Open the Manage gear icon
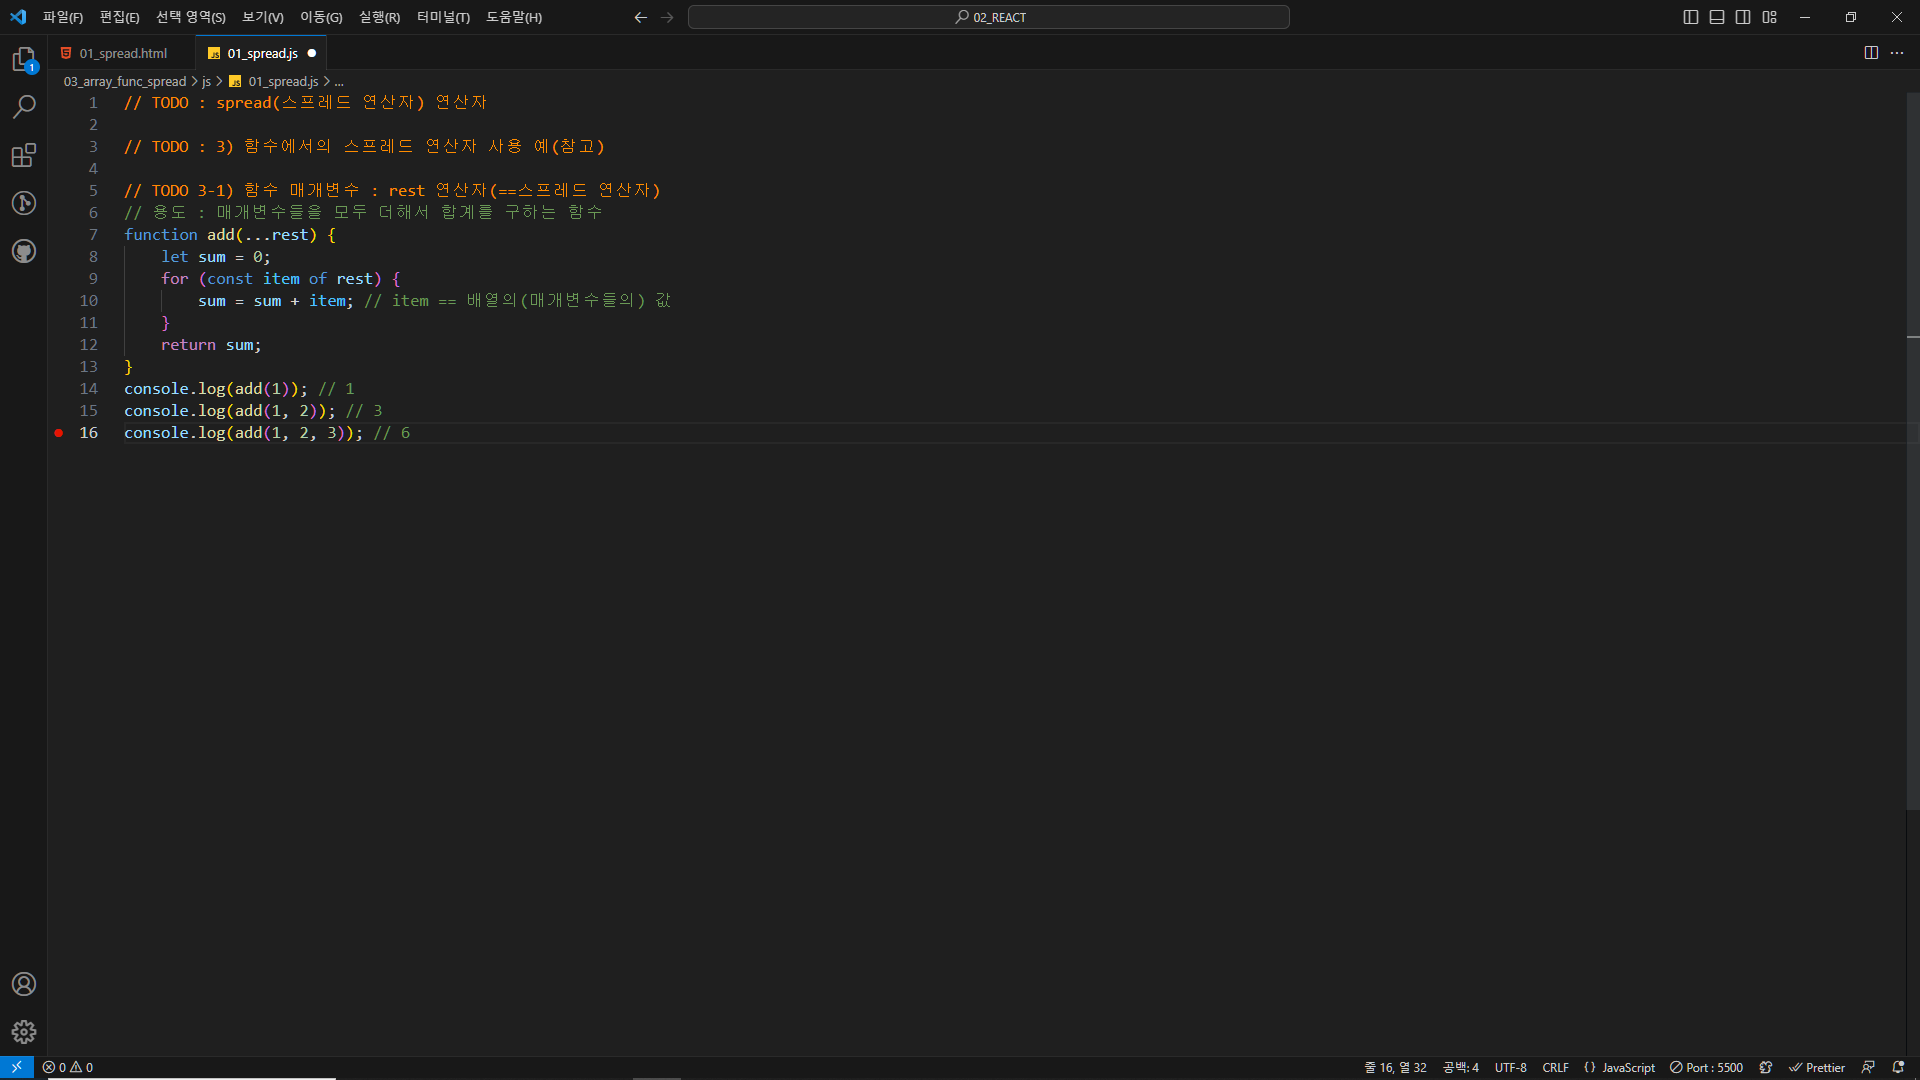 coord(24,1032)
